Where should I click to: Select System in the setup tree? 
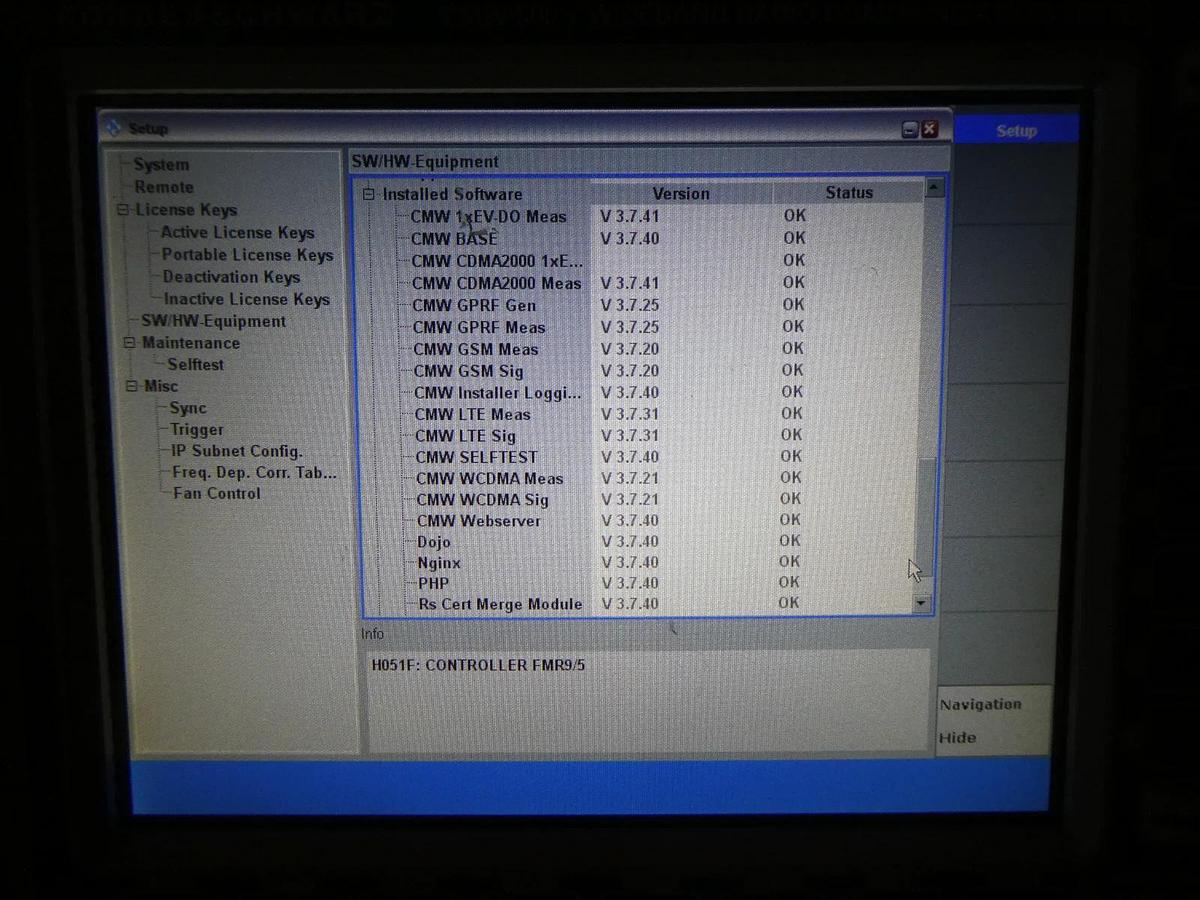pyautogui.click(x=161, y=165)
